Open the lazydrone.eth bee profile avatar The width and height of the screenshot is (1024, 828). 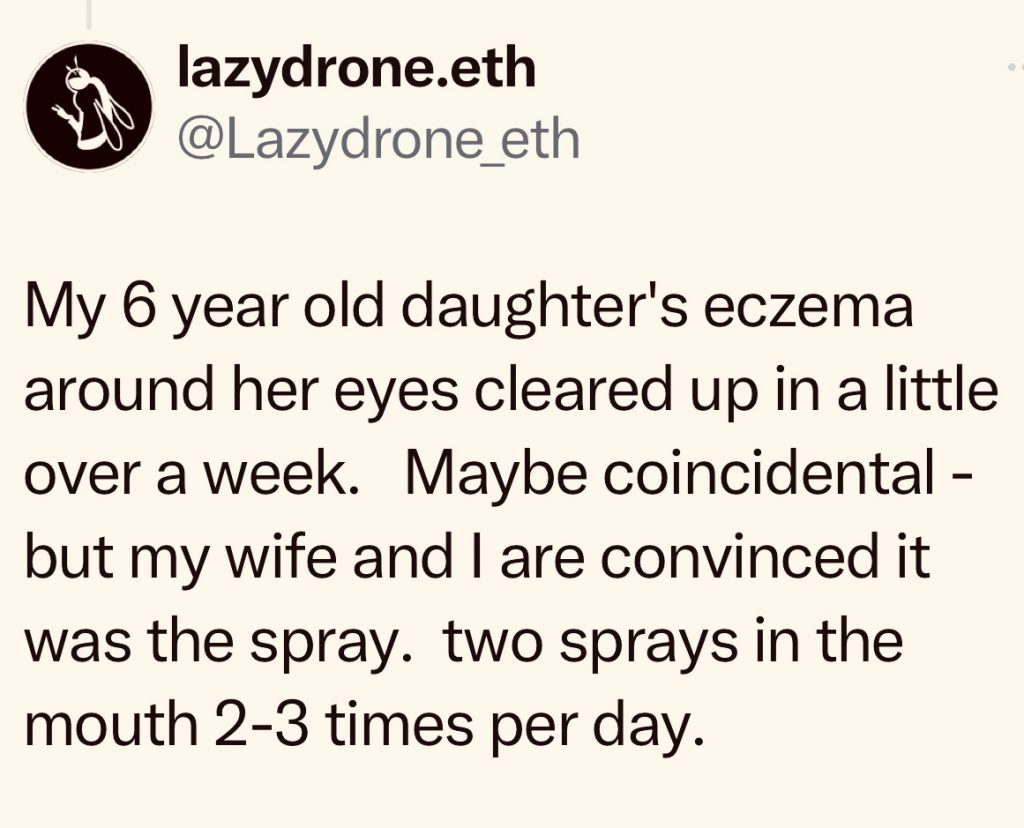point(89,106)
